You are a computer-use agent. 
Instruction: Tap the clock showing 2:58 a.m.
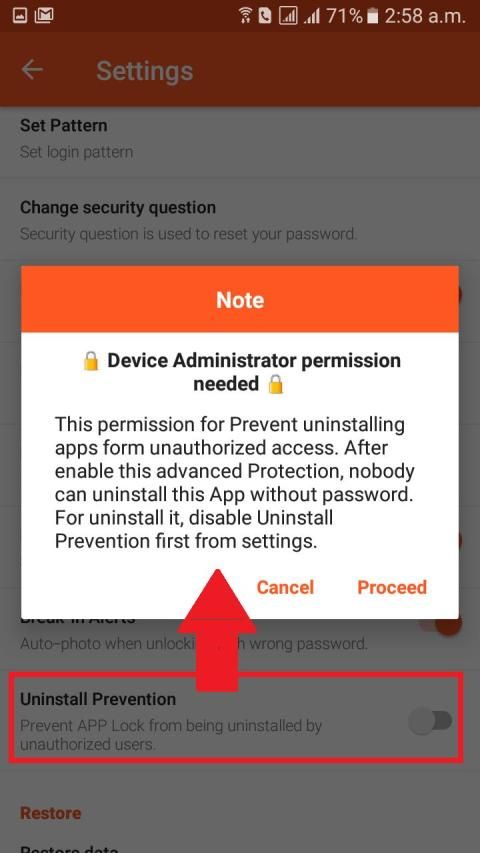coord(425,16)
